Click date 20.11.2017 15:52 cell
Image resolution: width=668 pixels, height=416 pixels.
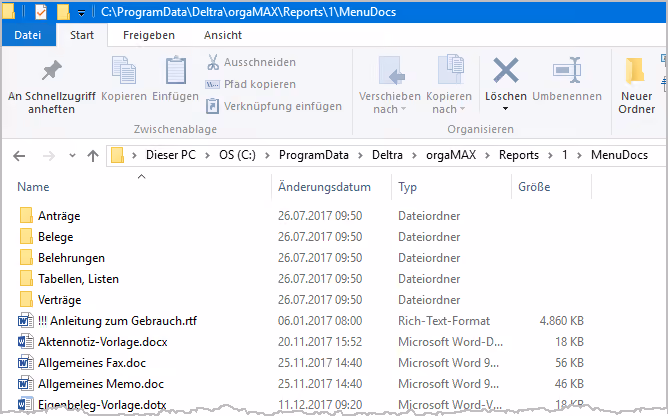click(320, 341)
